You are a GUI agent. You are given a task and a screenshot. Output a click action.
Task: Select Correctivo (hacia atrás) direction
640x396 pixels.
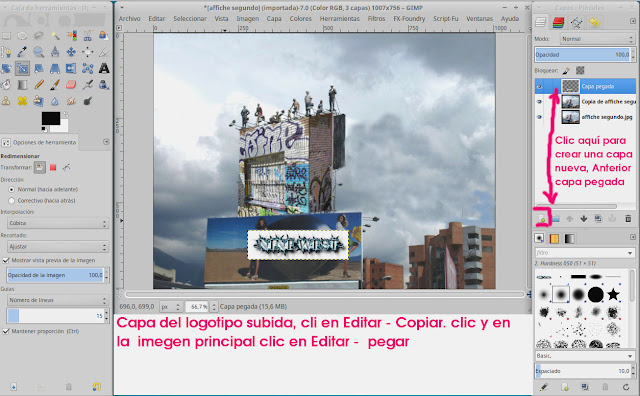click(11, 200)
